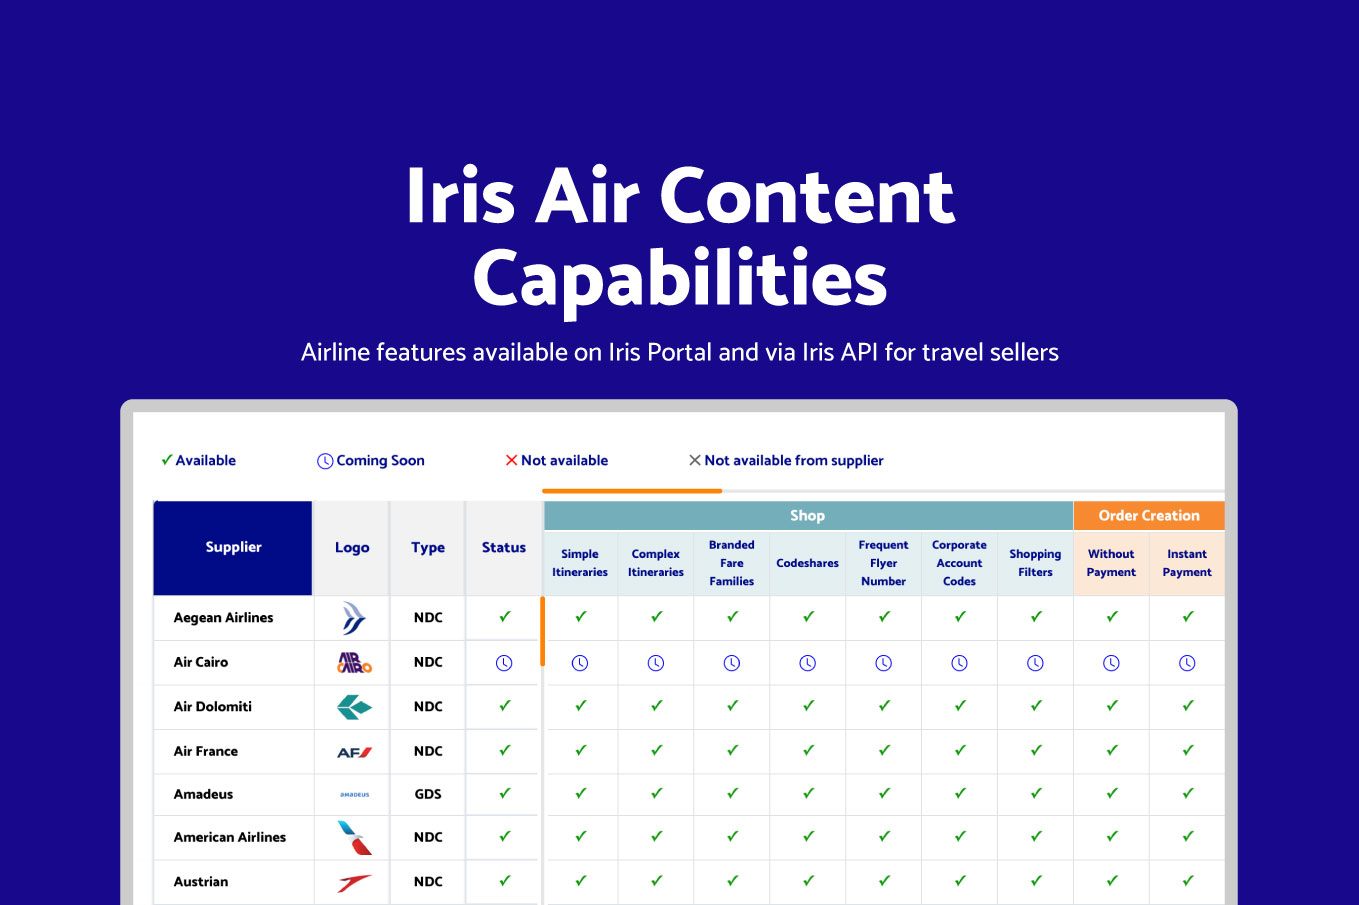Click the Coming Soon legend entry
This screenshot has width=1359, height=905.
tap(371, 461)
